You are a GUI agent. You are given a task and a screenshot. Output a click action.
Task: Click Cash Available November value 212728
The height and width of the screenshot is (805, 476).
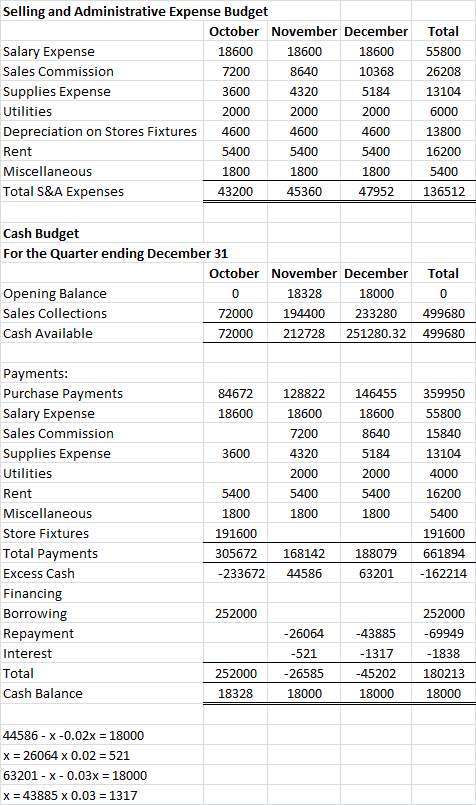pos(304,334)
